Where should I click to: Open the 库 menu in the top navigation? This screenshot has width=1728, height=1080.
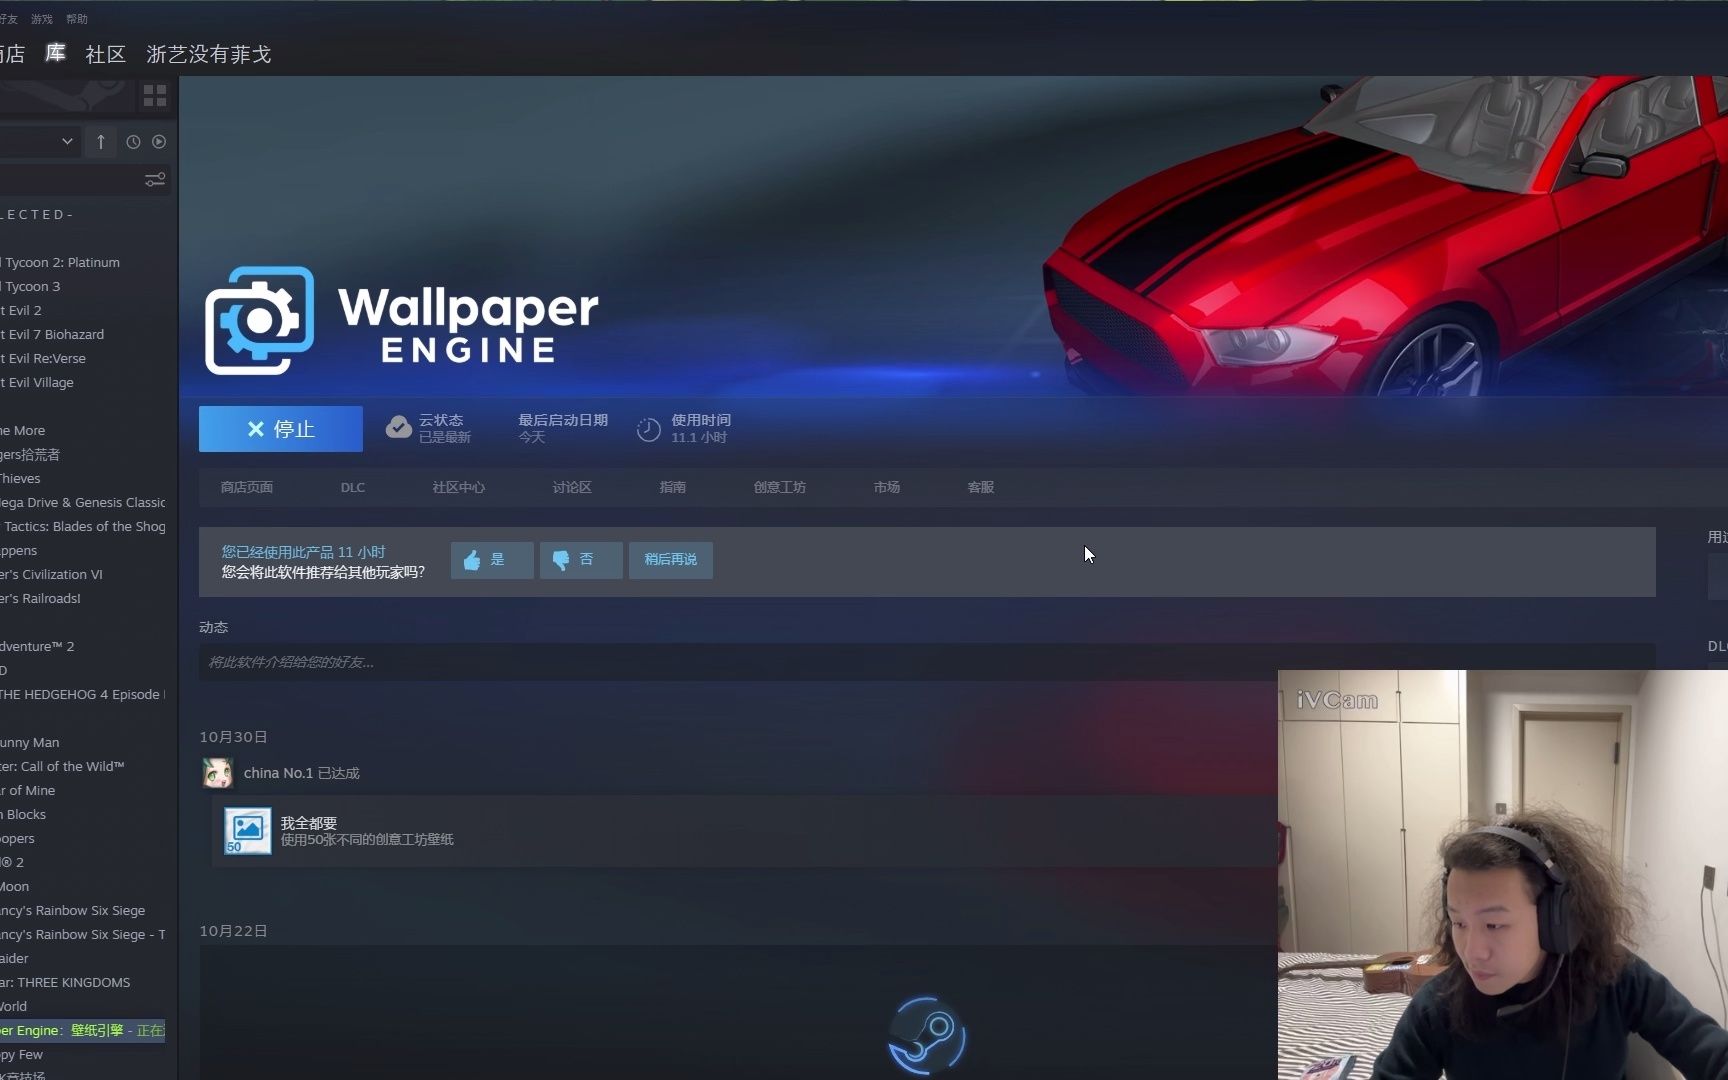[56, 53]
